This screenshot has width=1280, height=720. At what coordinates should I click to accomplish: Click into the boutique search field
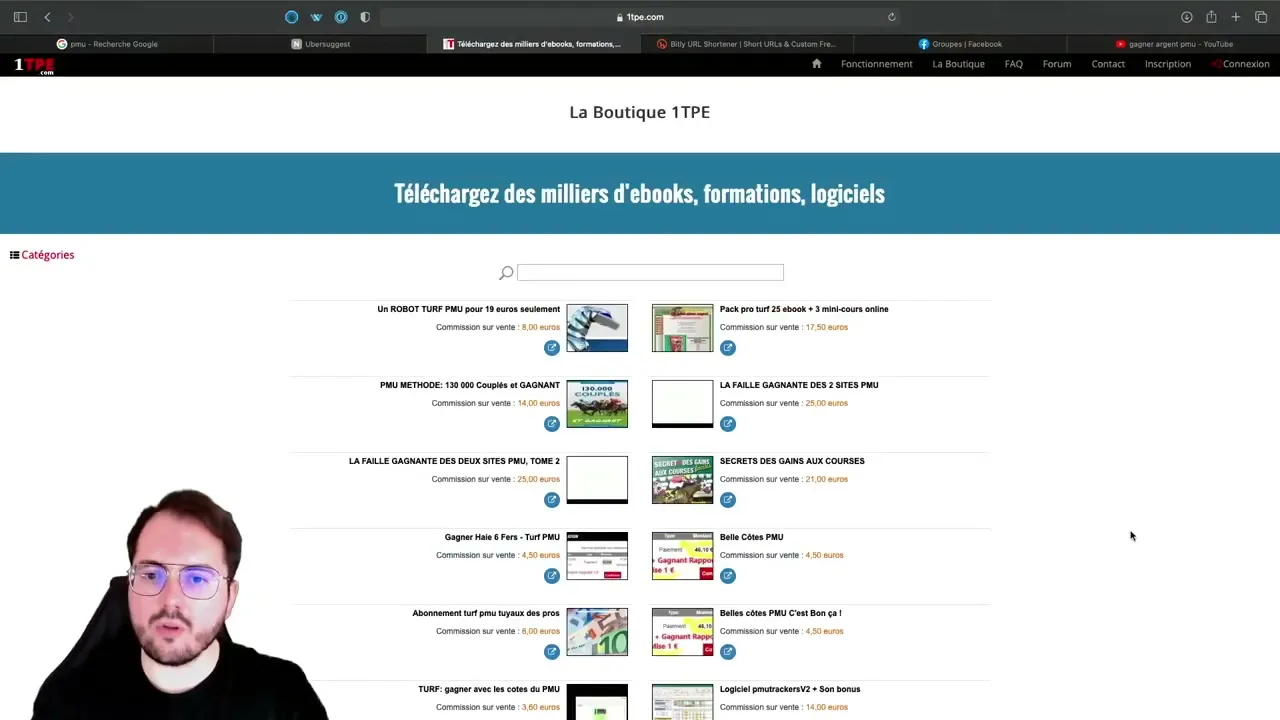[650, 272]
